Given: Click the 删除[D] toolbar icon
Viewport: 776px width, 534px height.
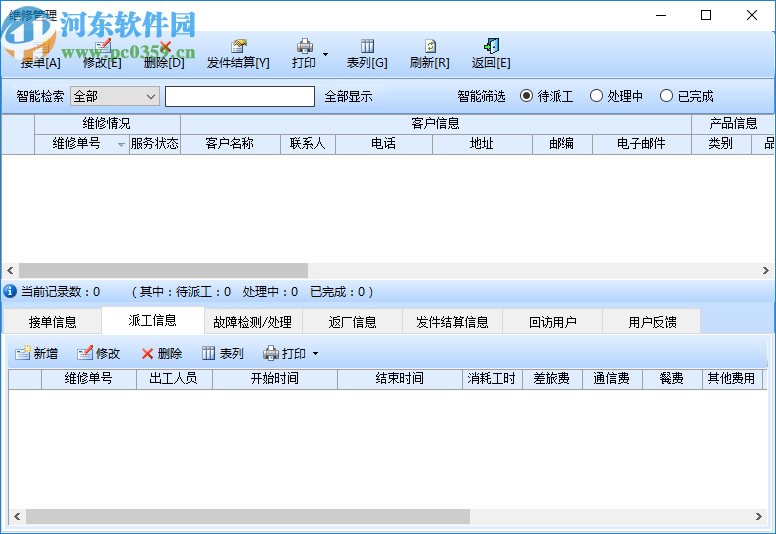Looking at the screenshot, I should 164,47.
